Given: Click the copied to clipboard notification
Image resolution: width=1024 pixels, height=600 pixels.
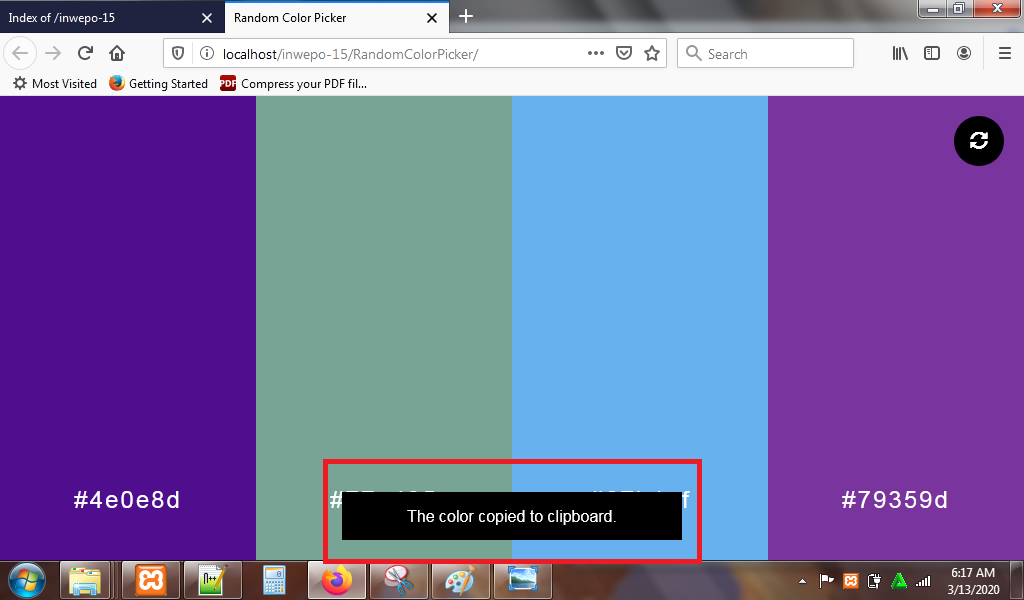Looking at the screenshot, I should pyautogui.click(x=512, y=516).
